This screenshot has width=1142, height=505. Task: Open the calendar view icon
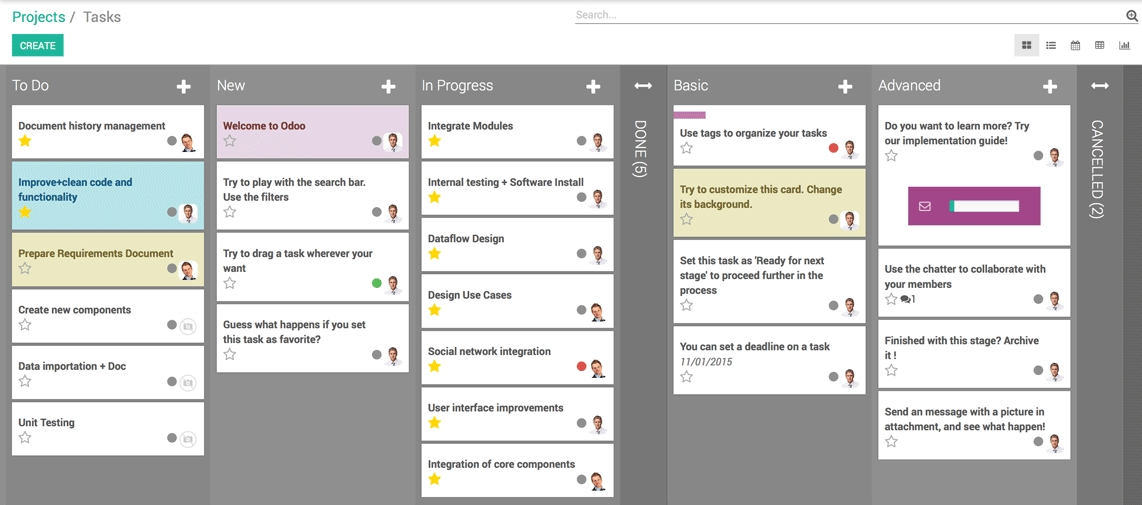1075,45
